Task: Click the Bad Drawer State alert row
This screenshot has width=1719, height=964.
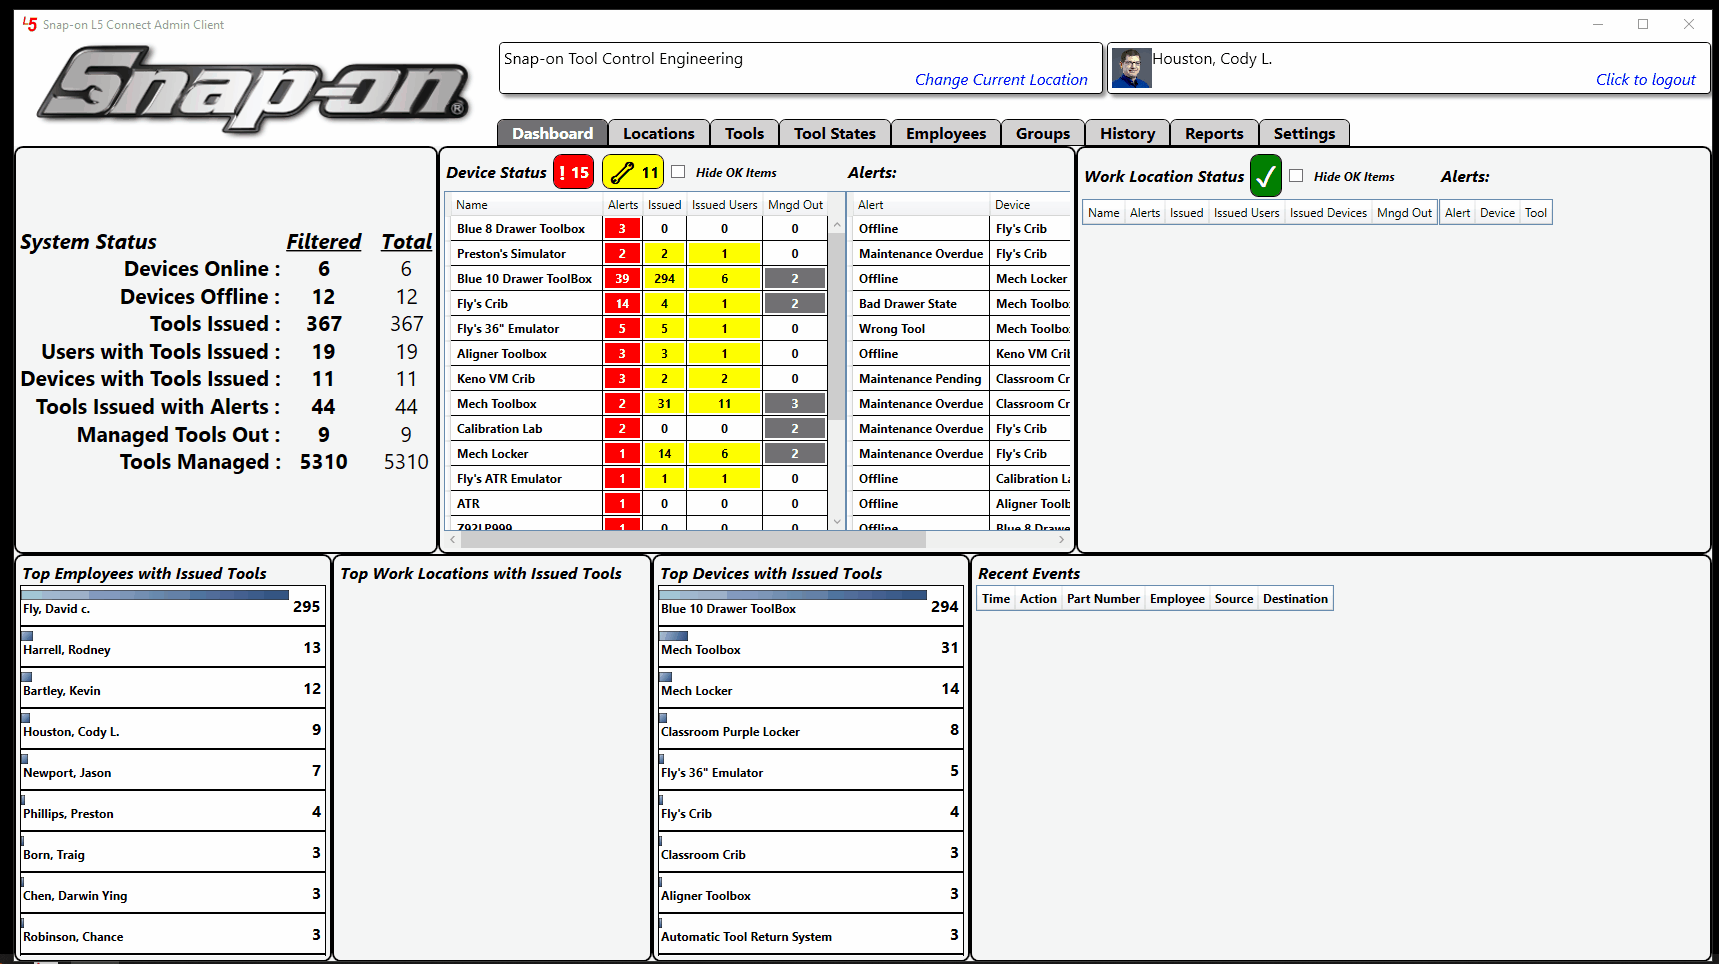Action: [962, 304]
